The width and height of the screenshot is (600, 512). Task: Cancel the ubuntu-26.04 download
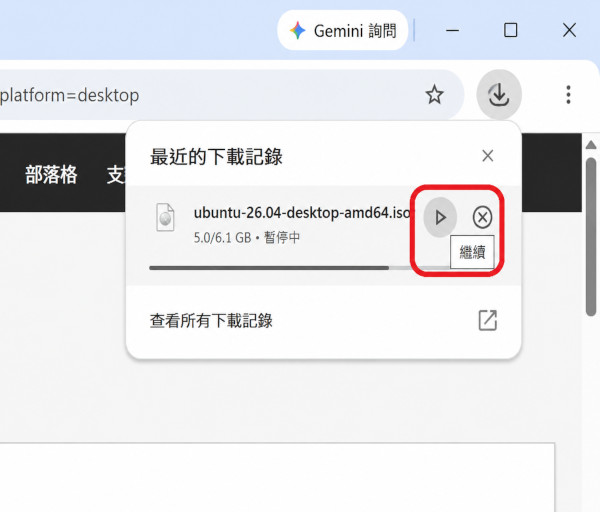coord(482,217)
